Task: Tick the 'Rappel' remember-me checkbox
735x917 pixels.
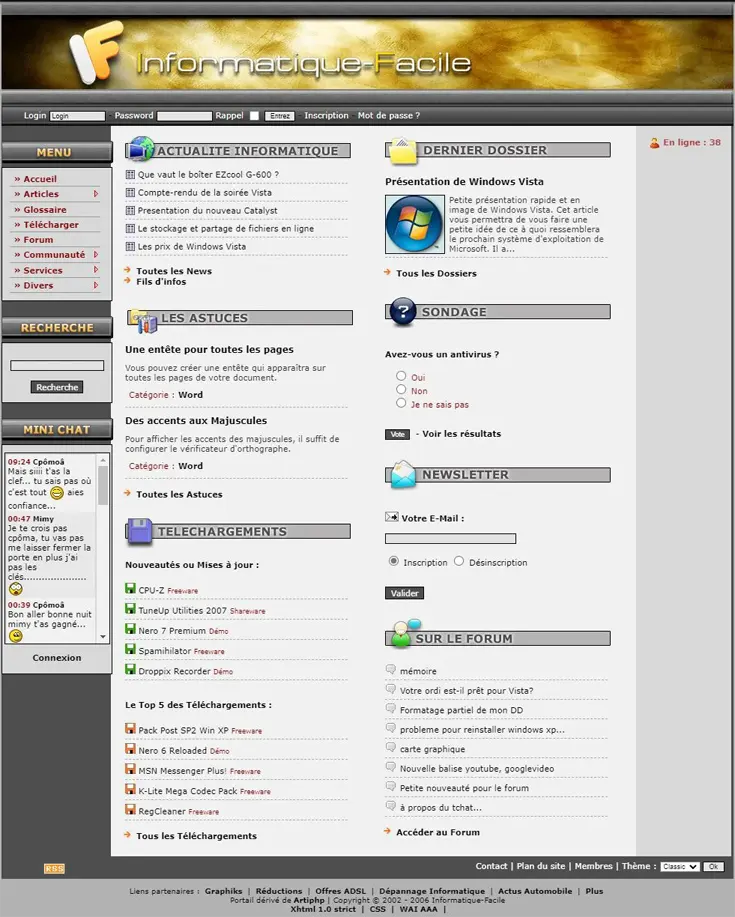Action: 254,116
